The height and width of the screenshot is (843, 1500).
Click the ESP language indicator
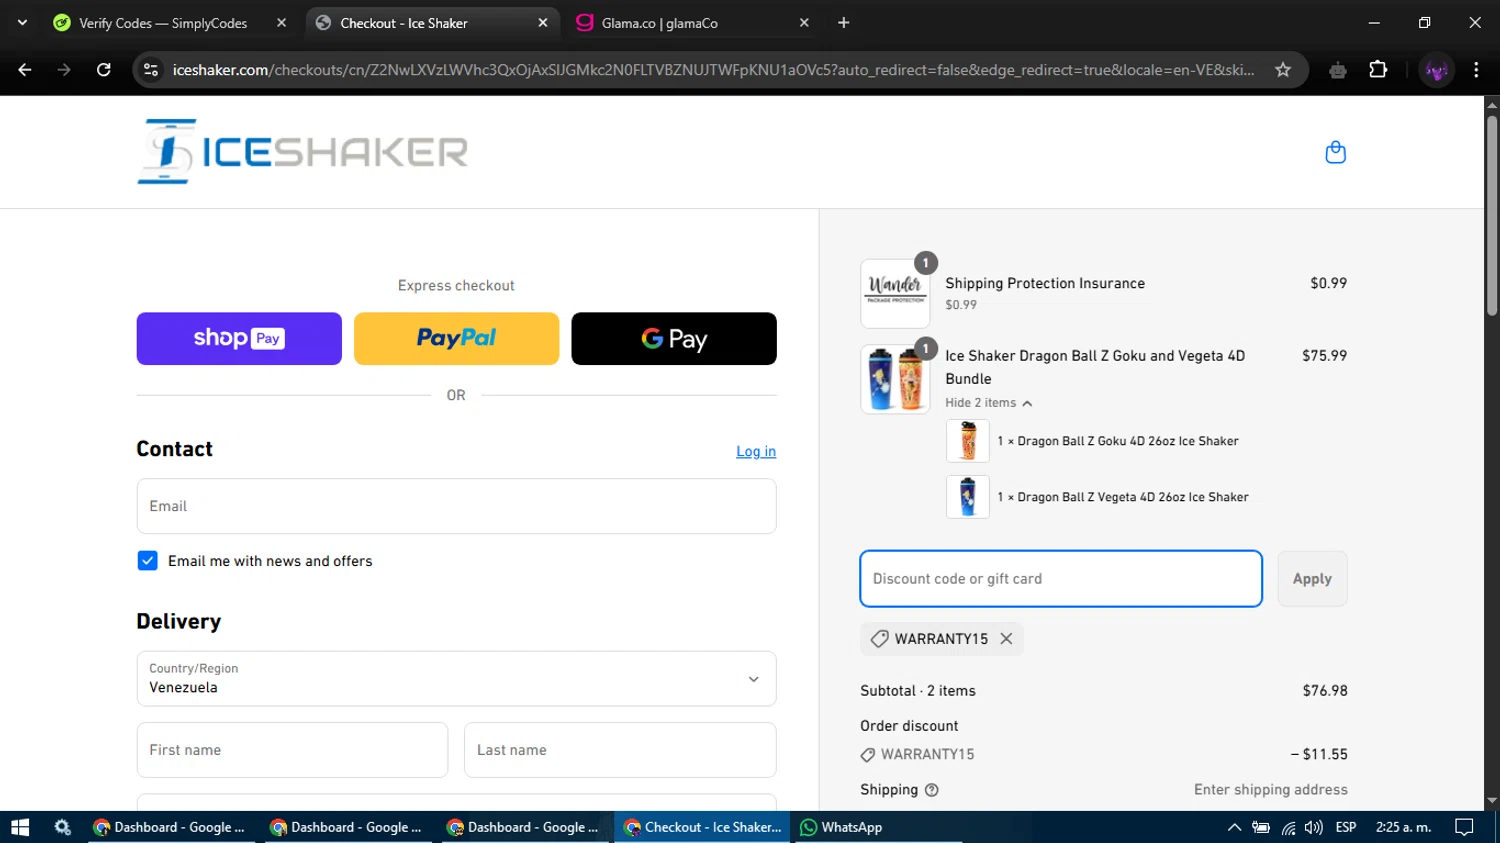(x=1346, y=827)
